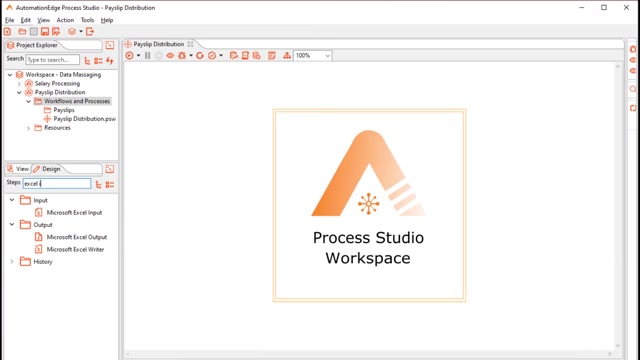640x360 pixels.
Task: Collapse the Workspace - Data Massaging node
Action: 10,75
